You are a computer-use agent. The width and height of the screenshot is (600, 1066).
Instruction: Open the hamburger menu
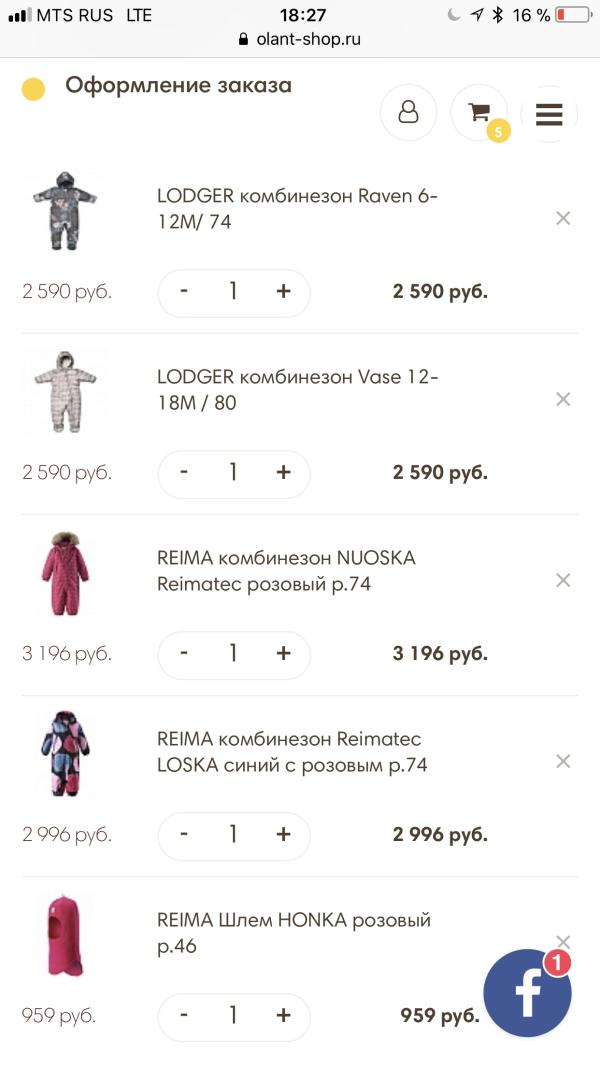point(549,113)
